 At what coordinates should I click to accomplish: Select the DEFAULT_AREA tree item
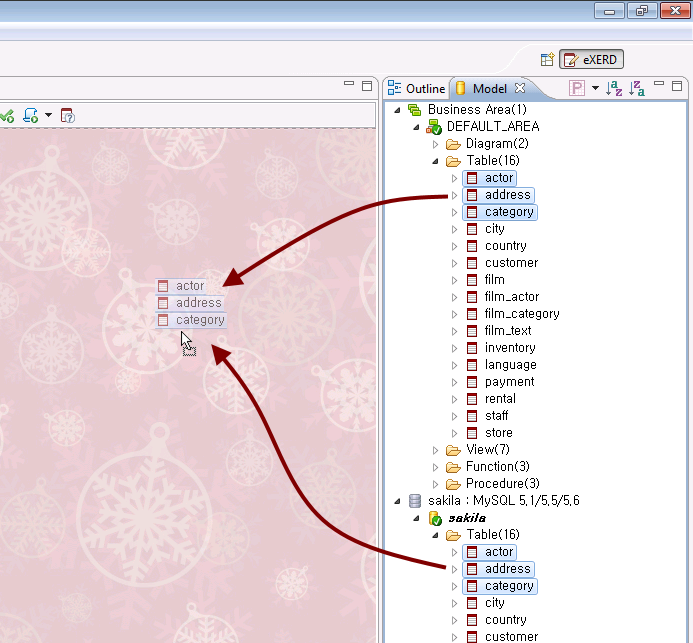(x=483, y=126)
